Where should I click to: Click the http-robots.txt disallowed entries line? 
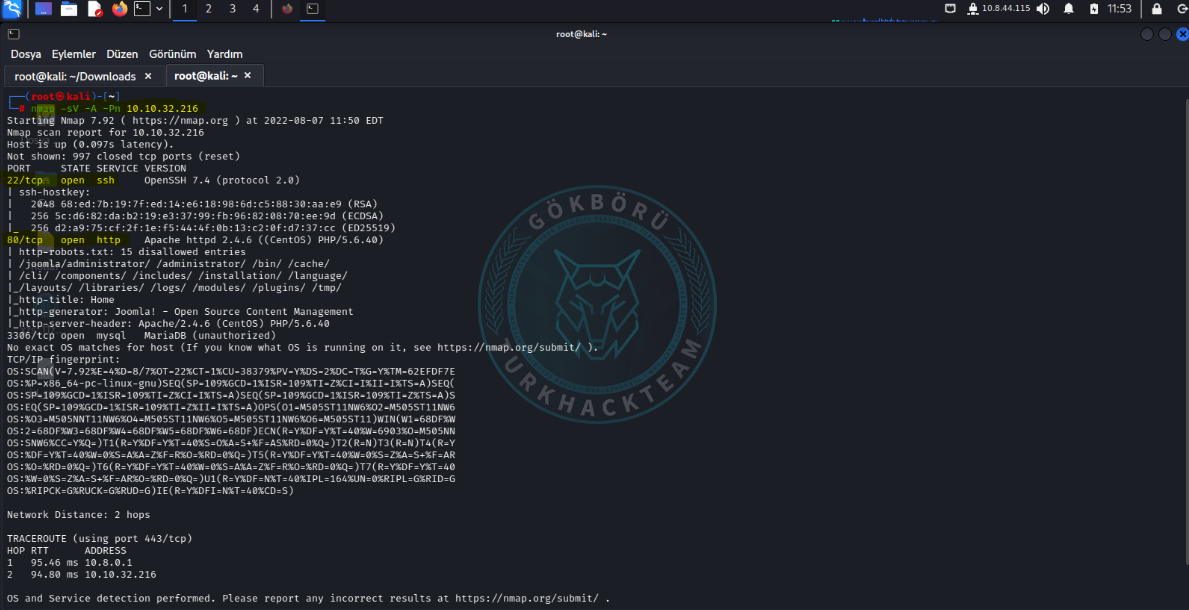(126, 252)
